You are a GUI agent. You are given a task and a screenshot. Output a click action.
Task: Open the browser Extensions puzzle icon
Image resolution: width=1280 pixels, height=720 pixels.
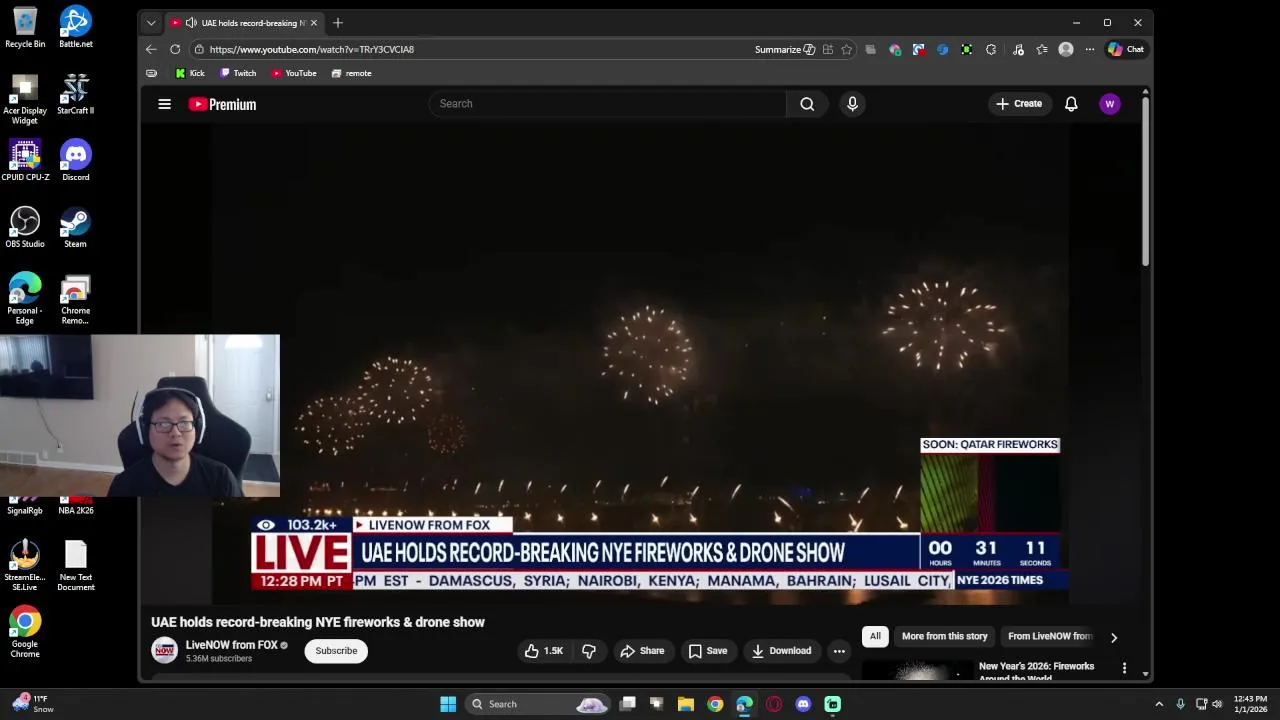click(x=991, y=49)
